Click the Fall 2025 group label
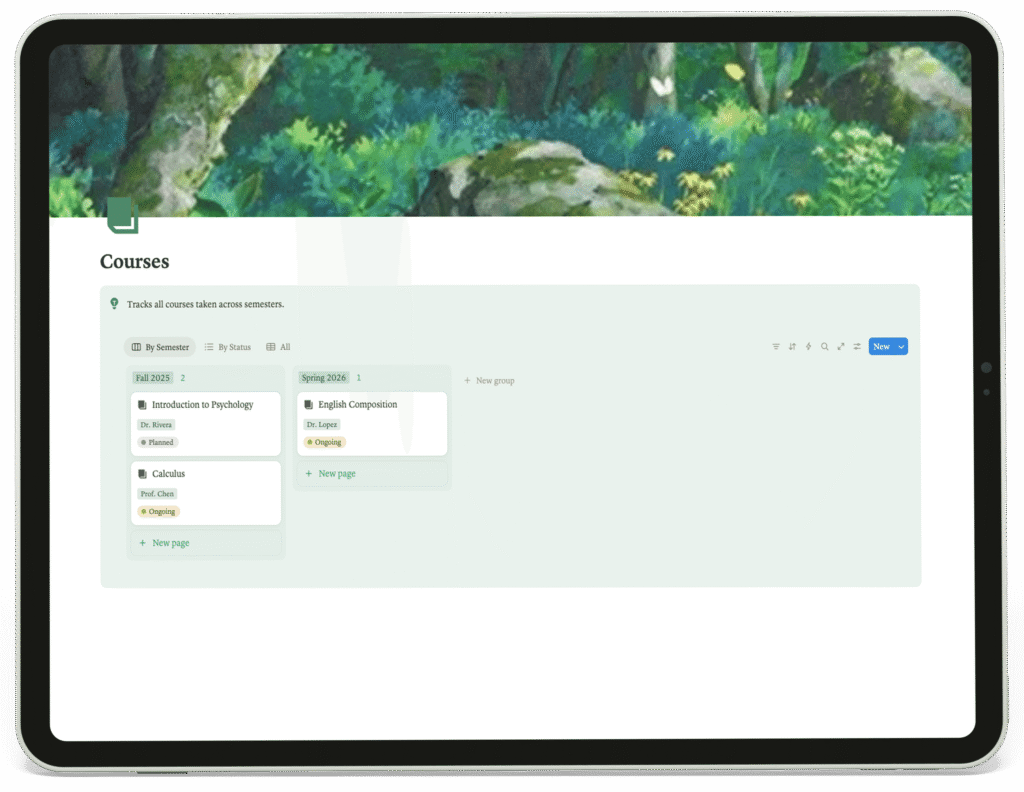 click(153, 378)
